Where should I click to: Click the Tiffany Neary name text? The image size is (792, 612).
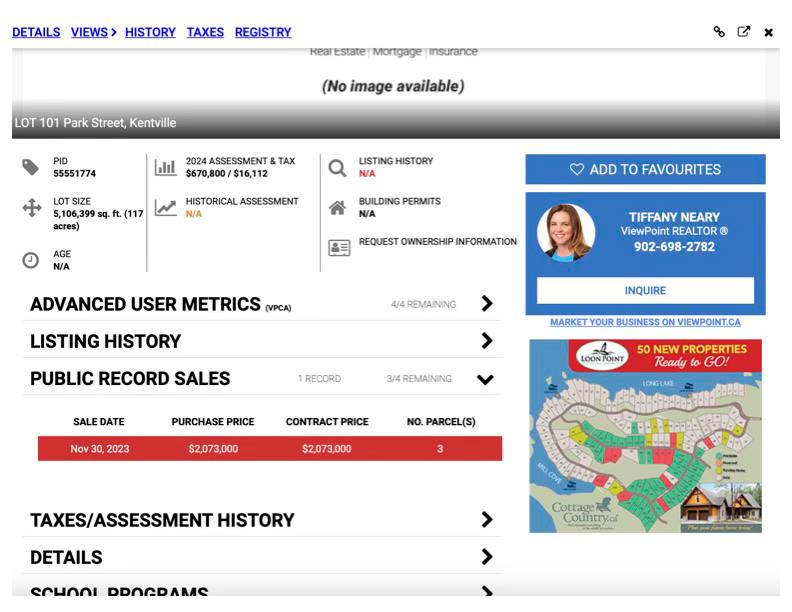coord(674,217)
